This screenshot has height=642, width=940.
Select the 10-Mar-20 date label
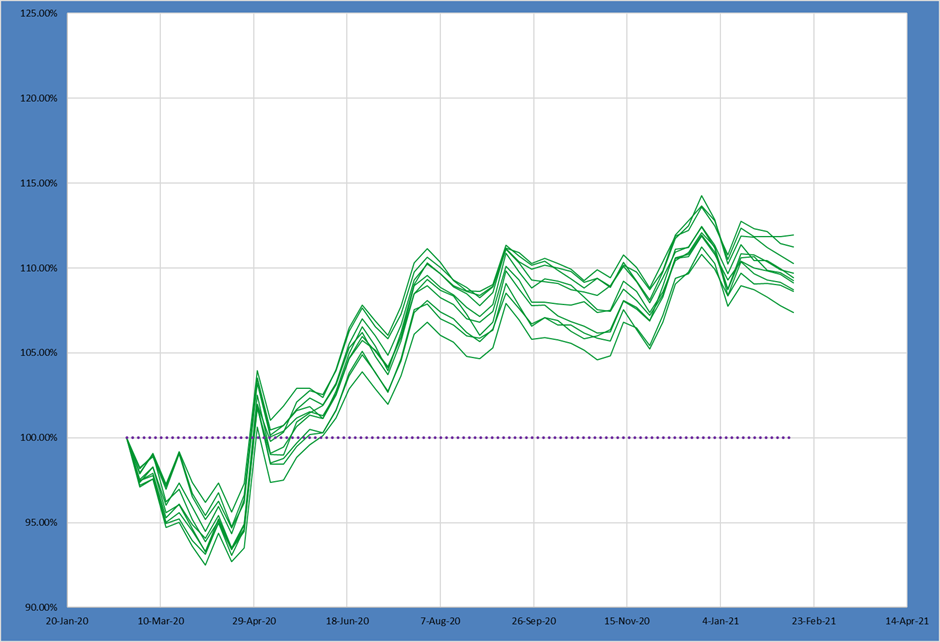161,621
